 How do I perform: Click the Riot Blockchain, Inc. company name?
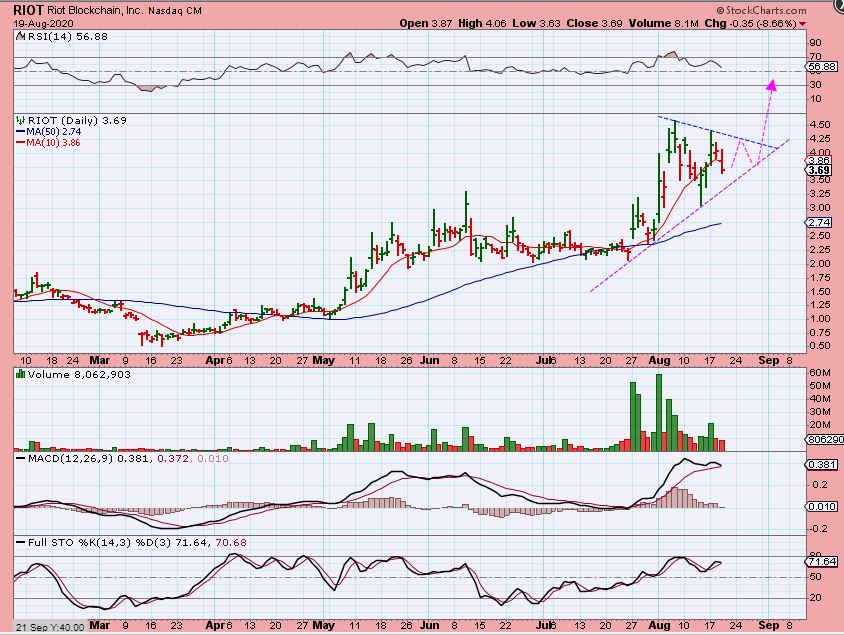[94, 10]
